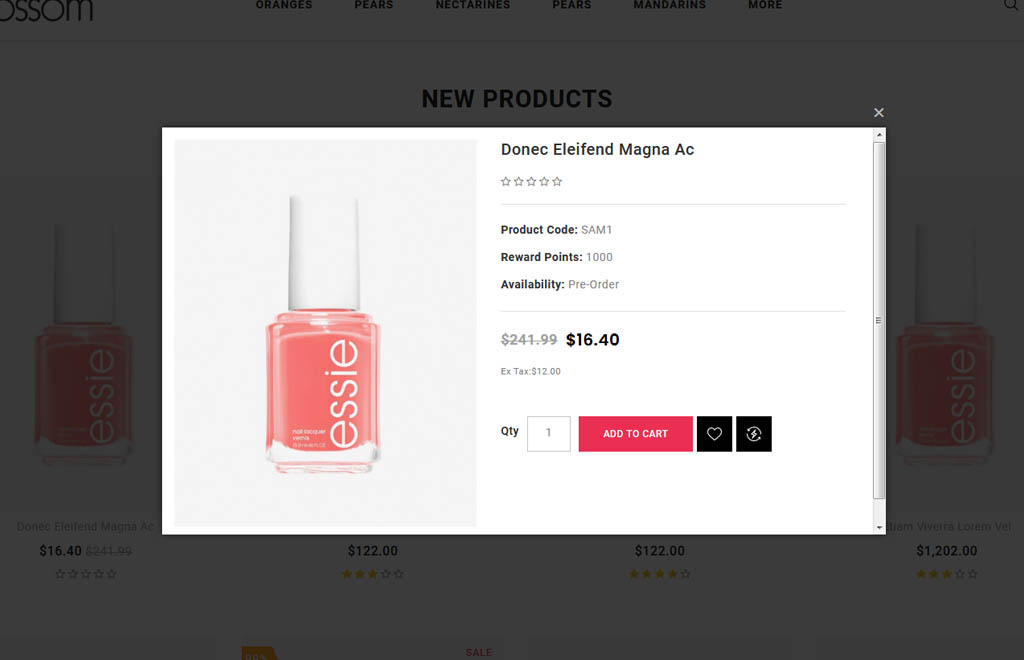Open background product link Donec Eleifend Magna Ac
Viewport: 1024px width, 660px height.
pyautogui.click(x=86, y=527)
